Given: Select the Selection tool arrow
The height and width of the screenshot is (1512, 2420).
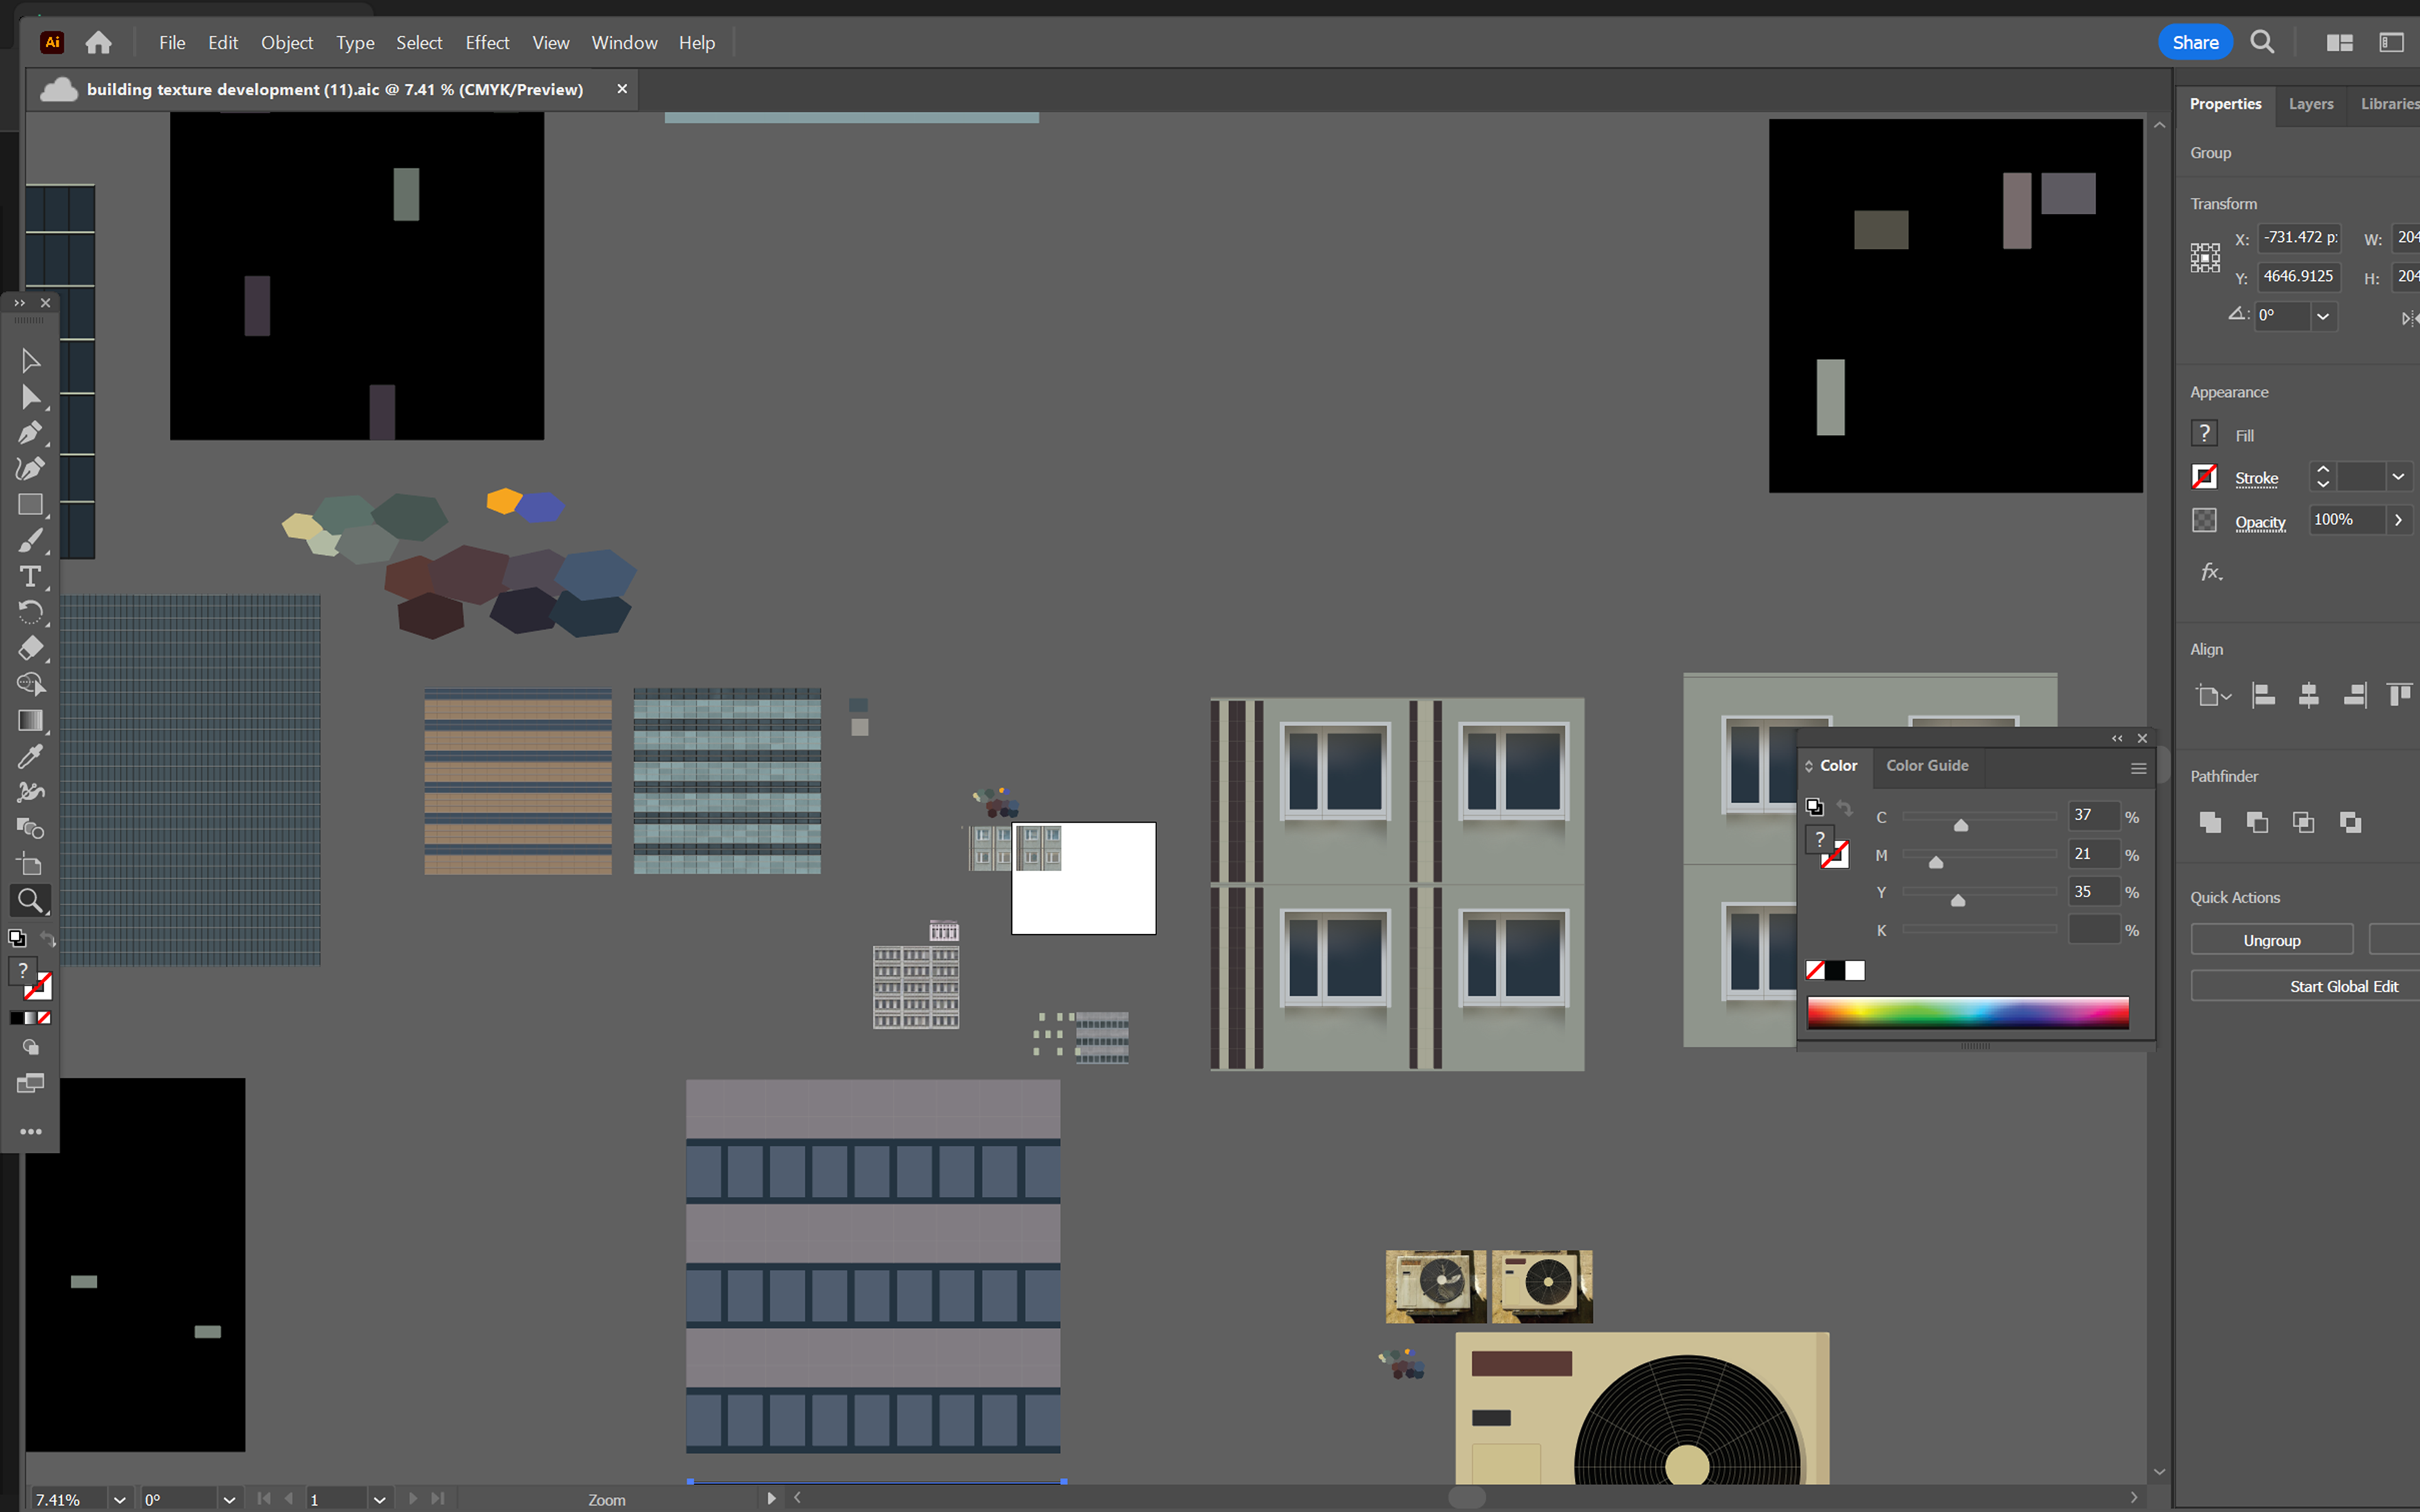Looking at the screenshot, I should [x=30, y=361].
